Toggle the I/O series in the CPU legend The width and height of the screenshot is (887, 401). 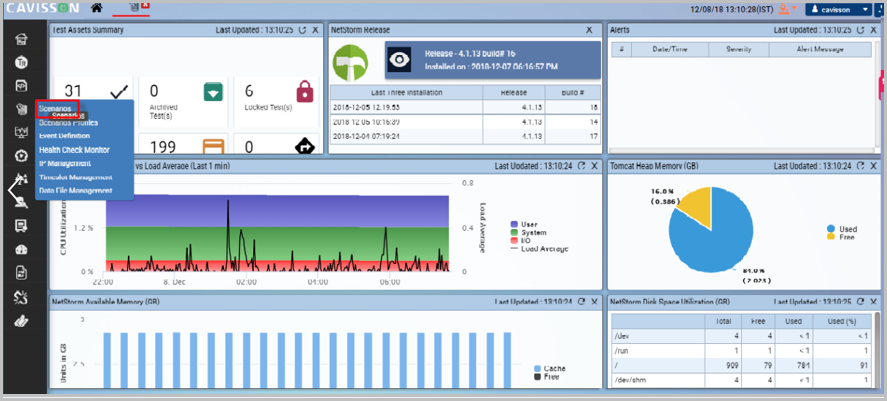pos(521,240)
